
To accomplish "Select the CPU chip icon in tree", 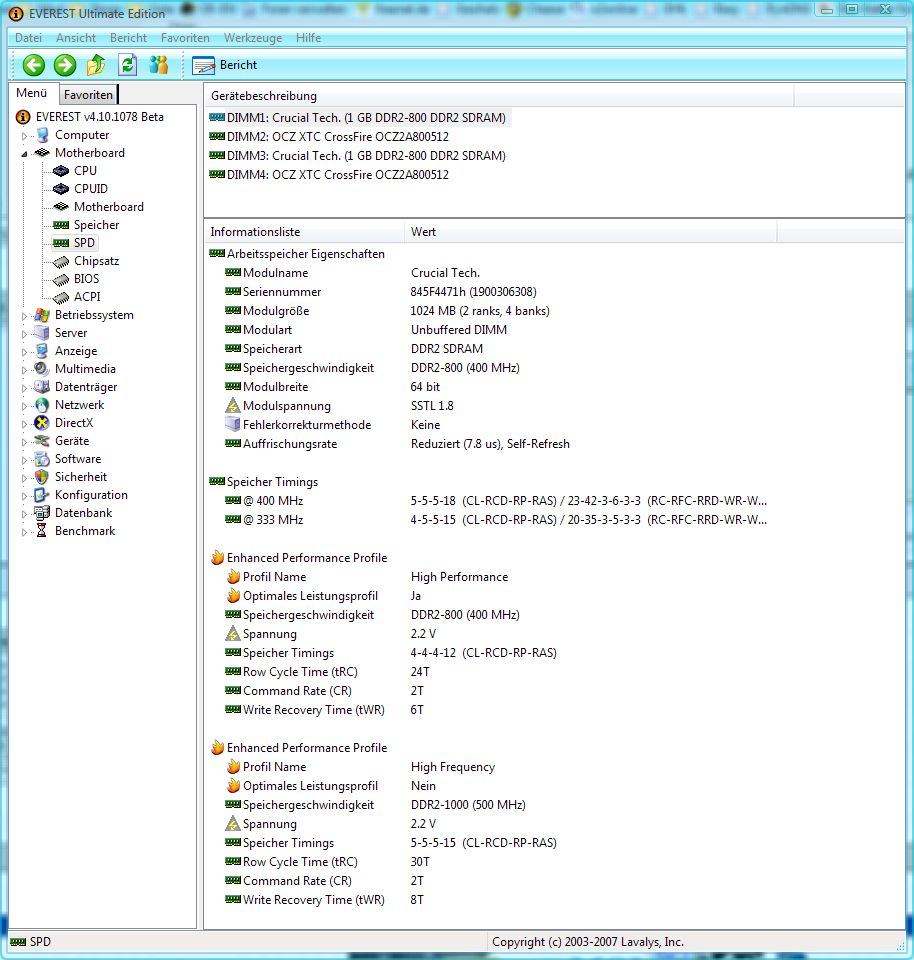I will point(61,171).
